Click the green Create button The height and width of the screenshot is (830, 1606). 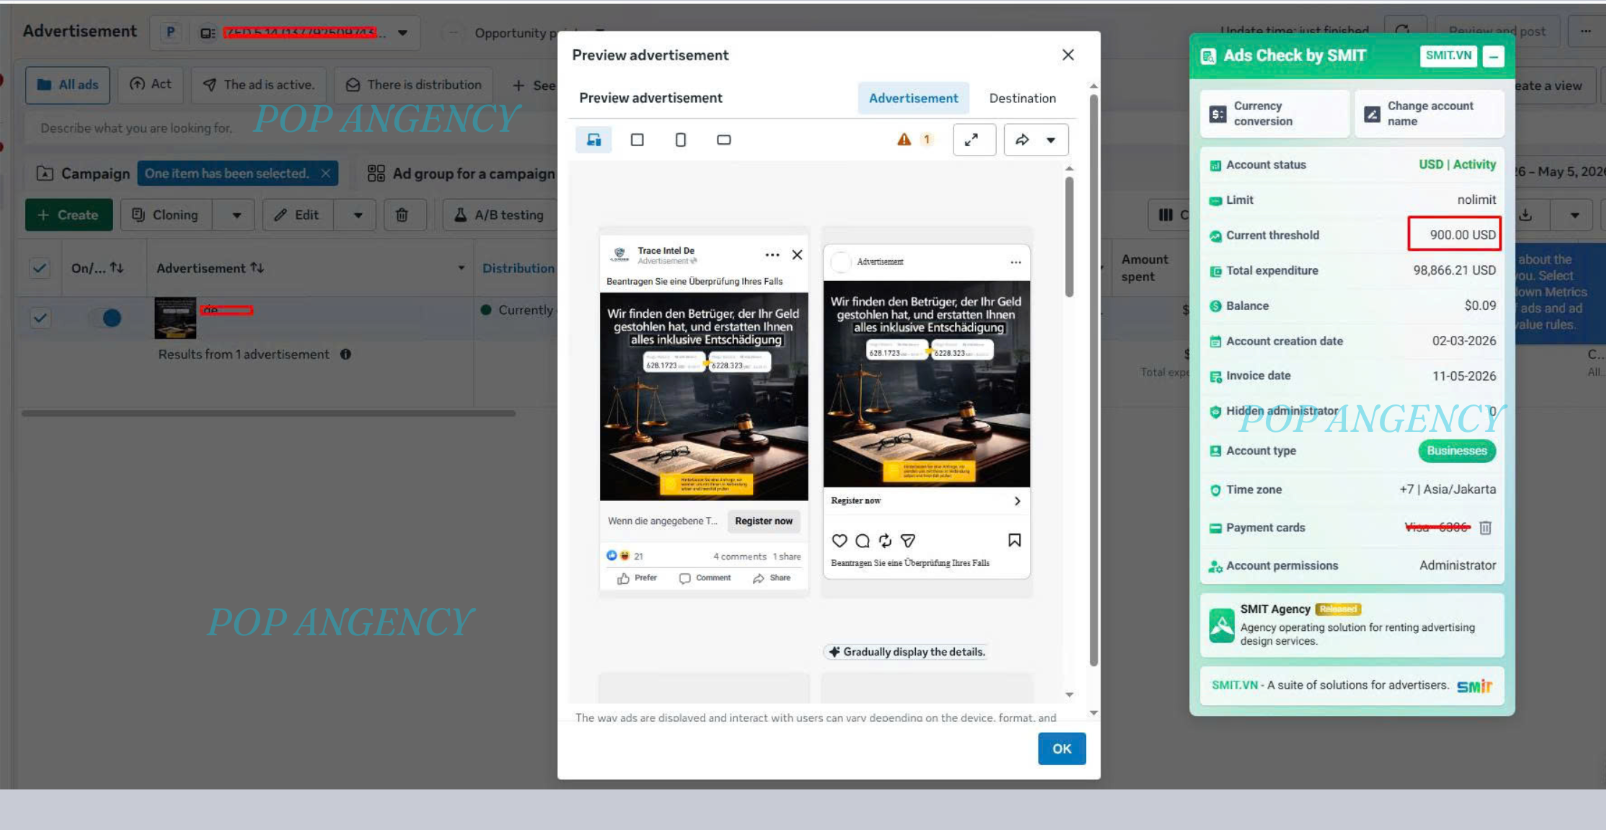coord(68,215)
